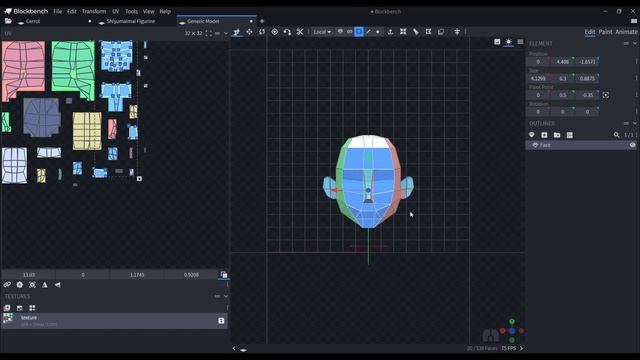Click UV mirror horizontally icon
Viewport: 640px width, 360px height.
tap(45, 285)
